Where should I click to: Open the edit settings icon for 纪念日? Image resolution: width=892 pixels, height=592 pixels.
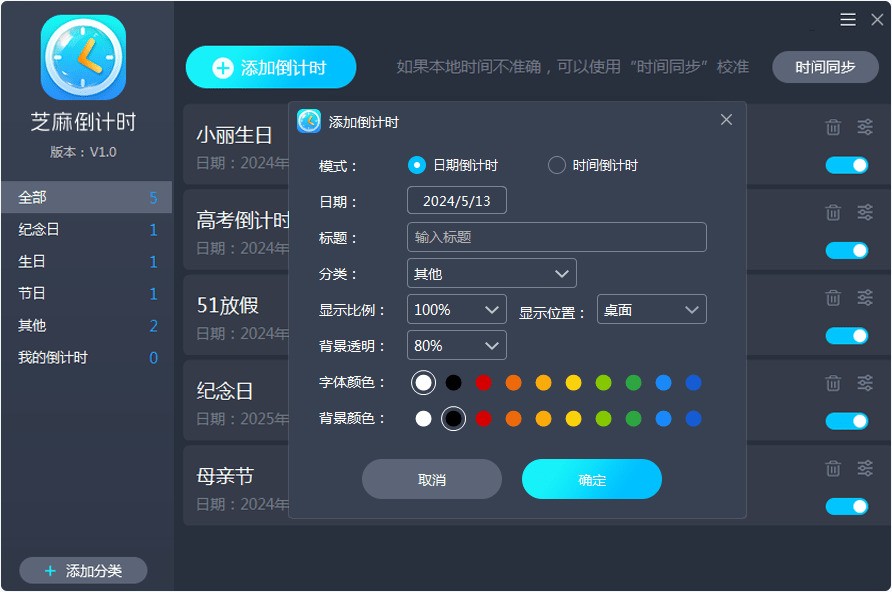pyautogui.click(x=865, y=382)
